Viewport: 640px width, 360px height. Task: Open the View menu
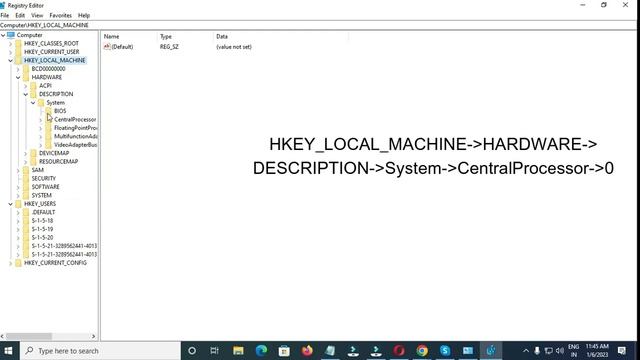pyautogui.click(x=37, y=16)
